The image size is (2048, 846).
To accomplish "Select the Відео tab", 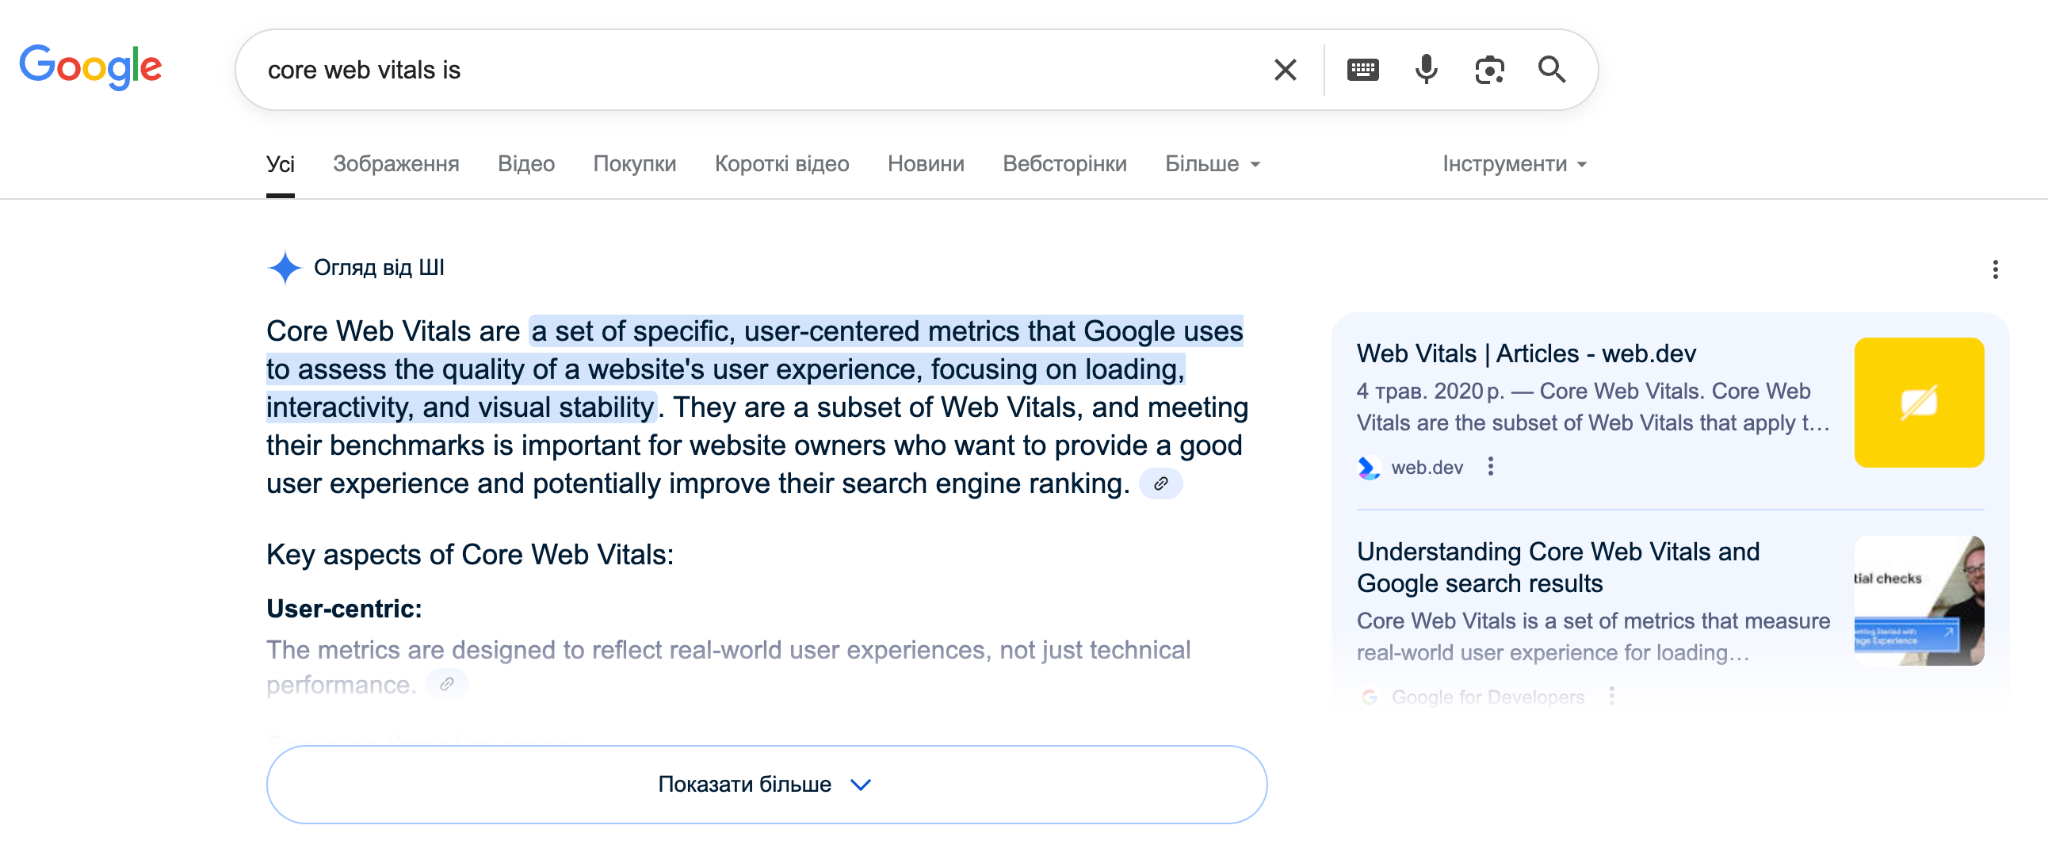I will tap(526, 163).
